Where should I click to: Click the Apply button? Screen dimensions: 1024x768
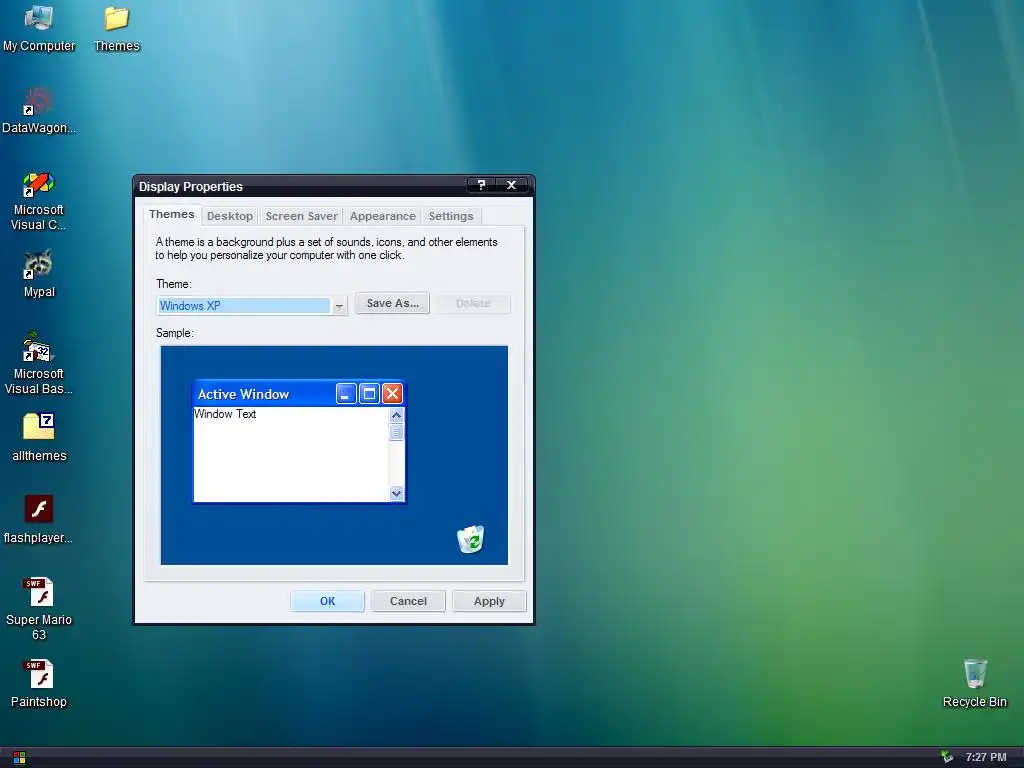[489, 601]
